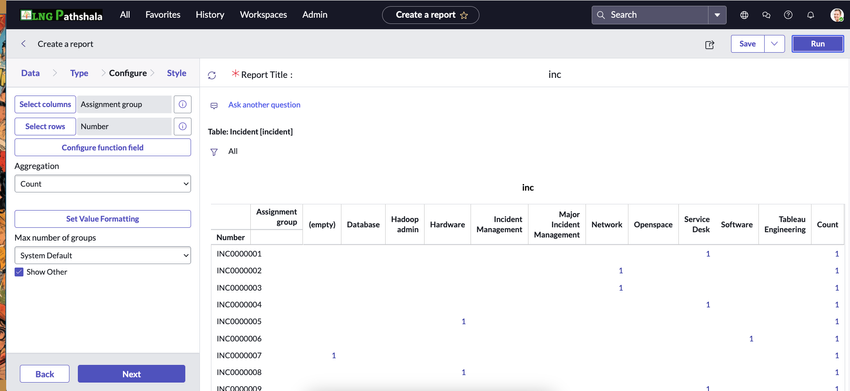Click the Set Value Formatting button
Viewport: 850px width, 391px height.
click(x=102, y=219)
